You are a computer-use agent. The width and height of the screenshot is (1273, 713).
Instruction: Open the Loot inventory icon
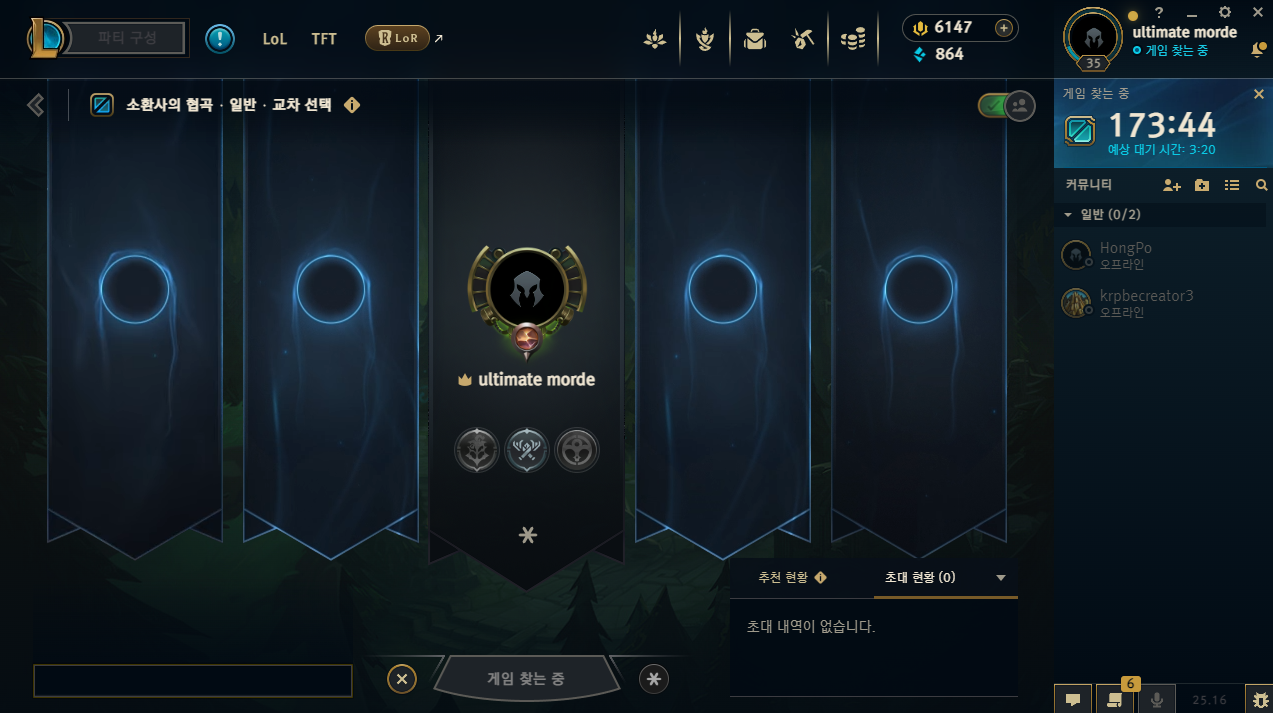pyautogui.click(x=803, y=39)
